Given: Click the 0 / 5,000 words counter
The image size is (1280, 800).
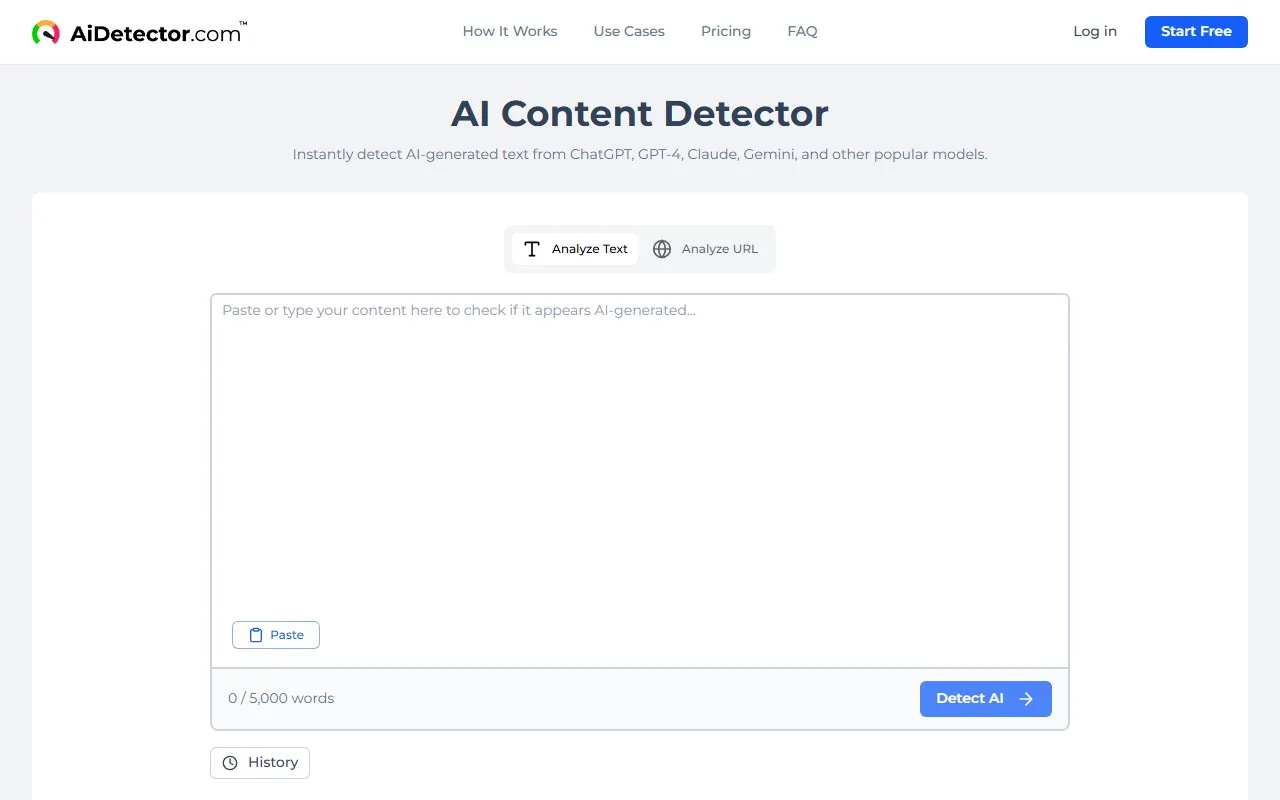Looking at the screenshot, I should point(281,698).
